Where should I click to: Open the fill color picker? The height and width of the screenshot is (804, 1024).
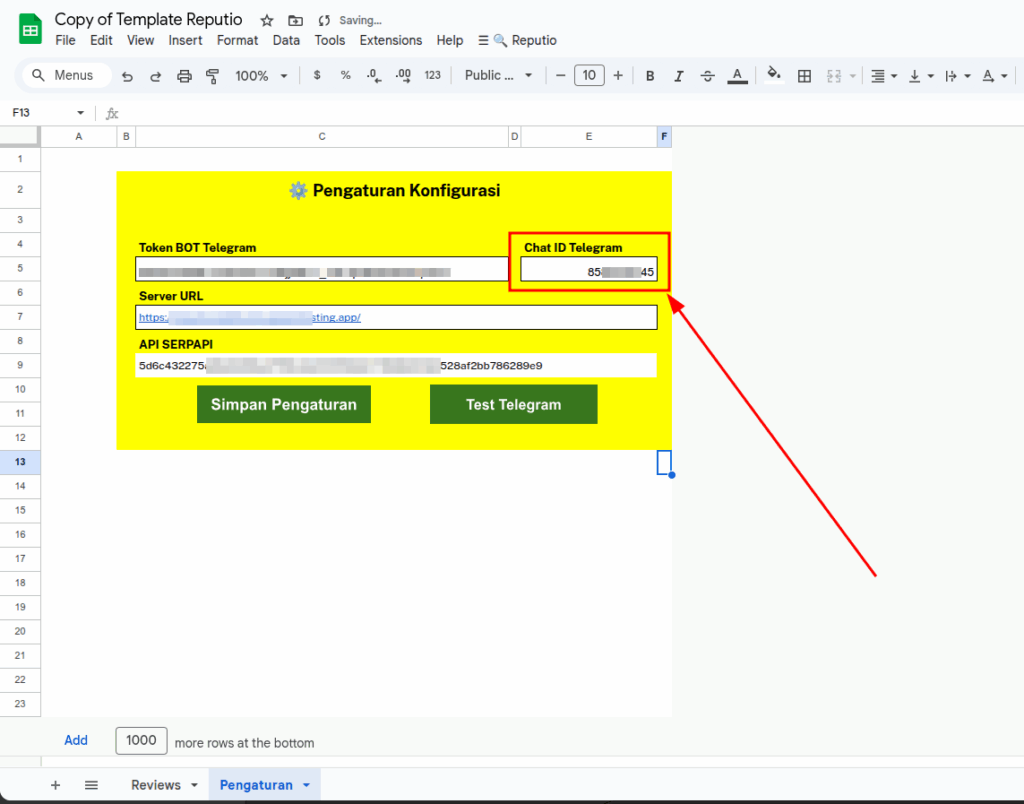773,75
